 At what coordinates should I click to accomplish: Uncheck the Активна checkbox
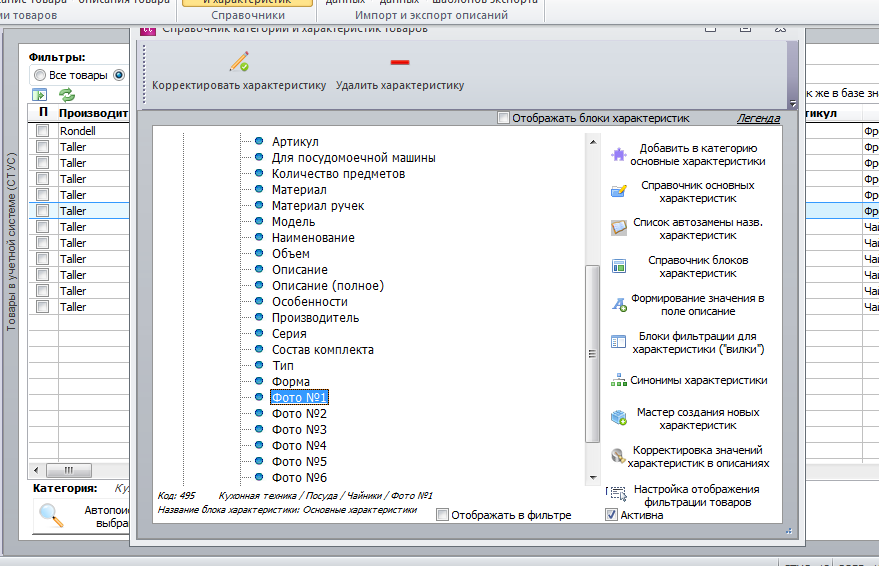612,514
